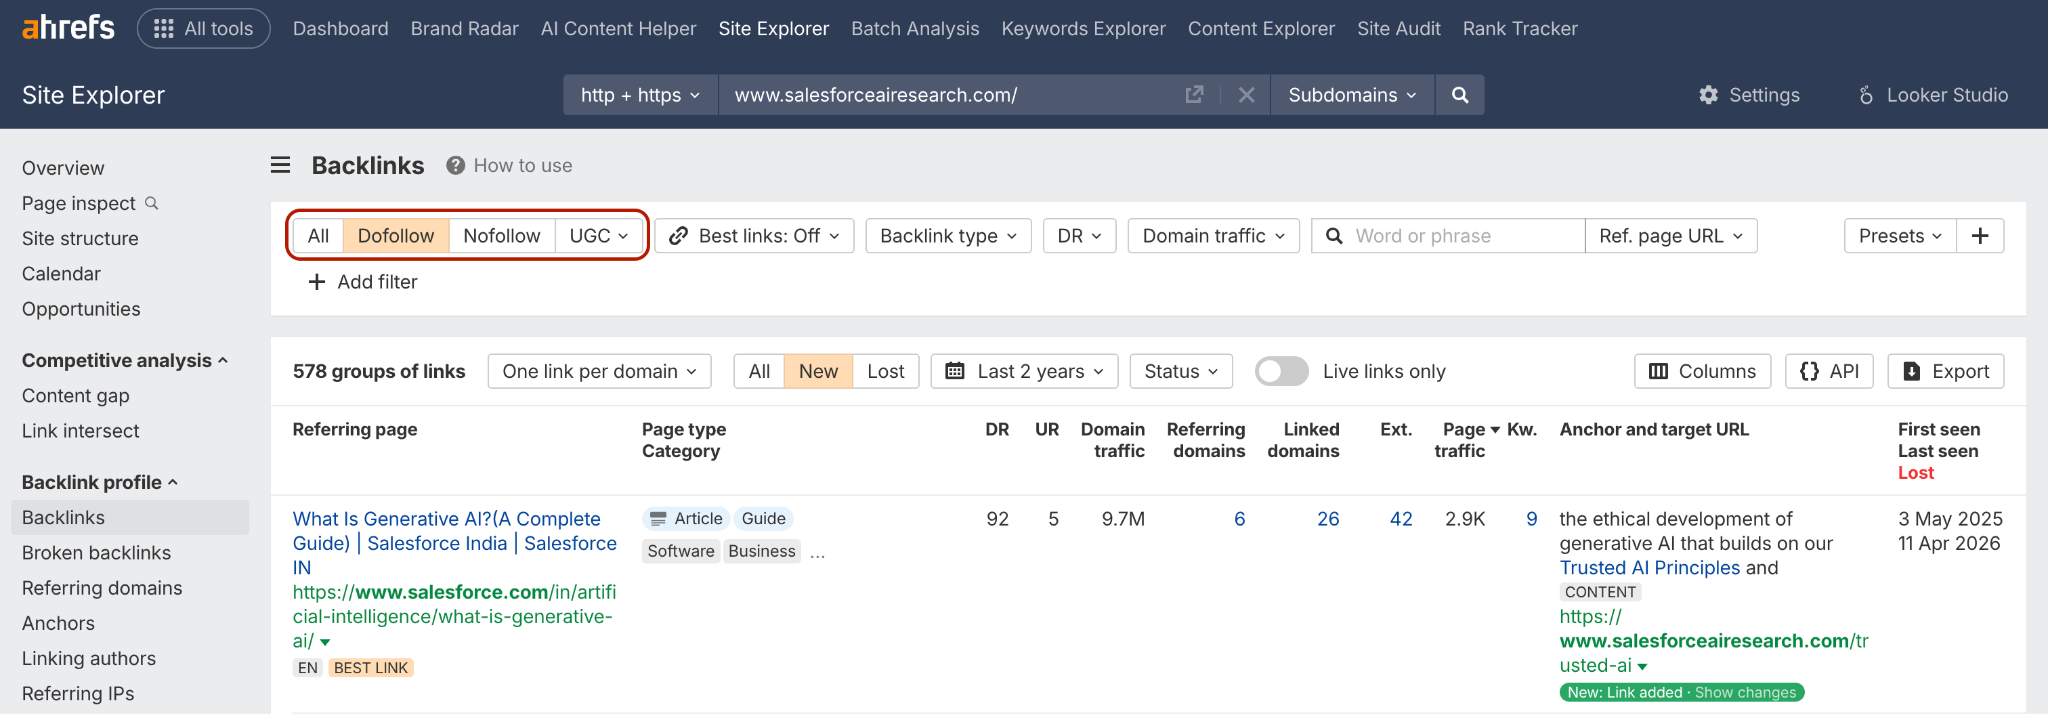
Task: Collapse Competitive analysis section
Action: click(125, 360)
